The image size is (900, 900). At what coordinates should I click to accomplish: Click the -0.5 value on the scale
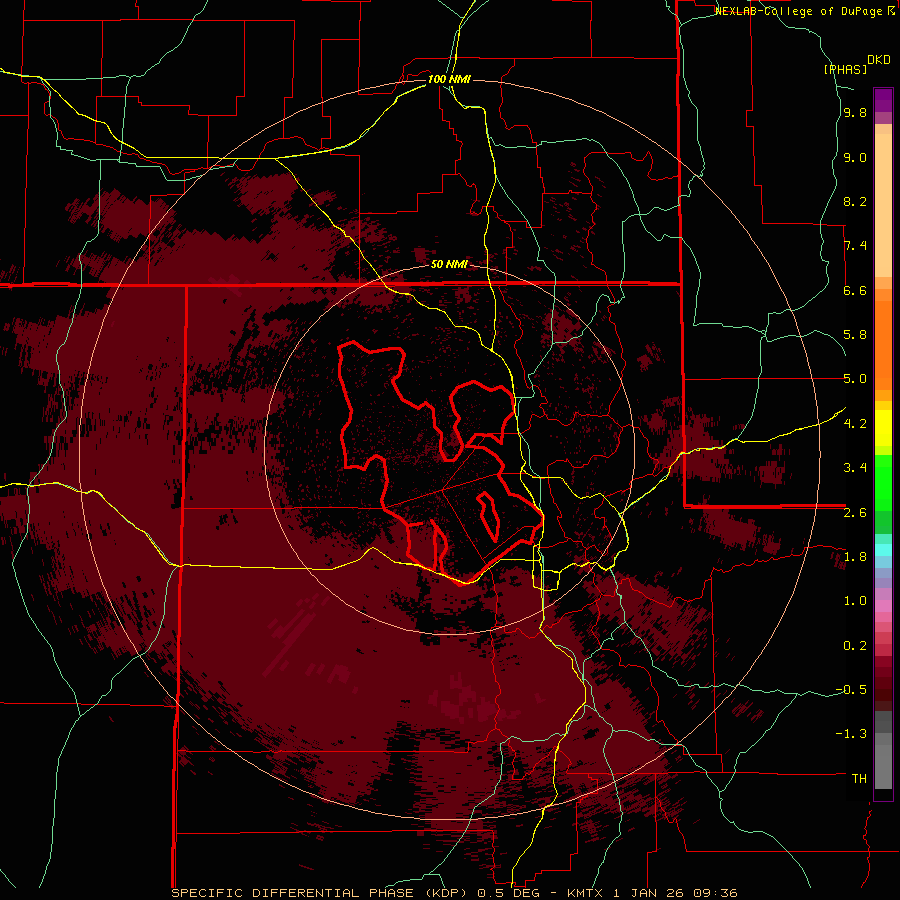[851, 689]
